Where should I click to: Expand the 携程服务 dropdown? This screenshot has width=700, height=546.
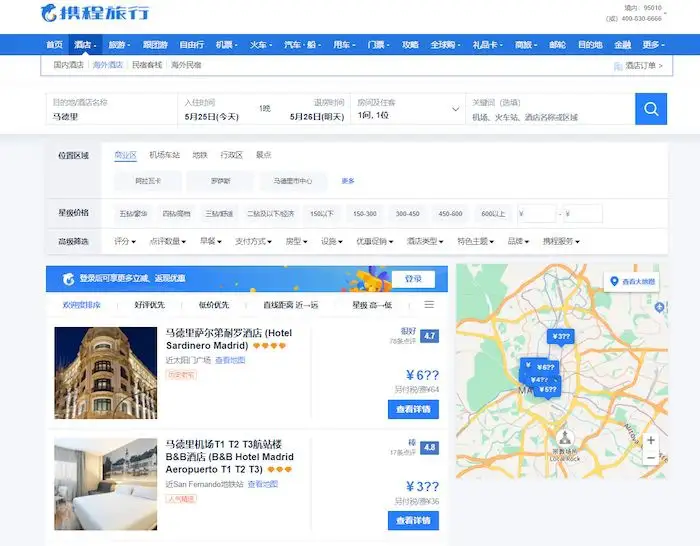[x=561, y=242]
